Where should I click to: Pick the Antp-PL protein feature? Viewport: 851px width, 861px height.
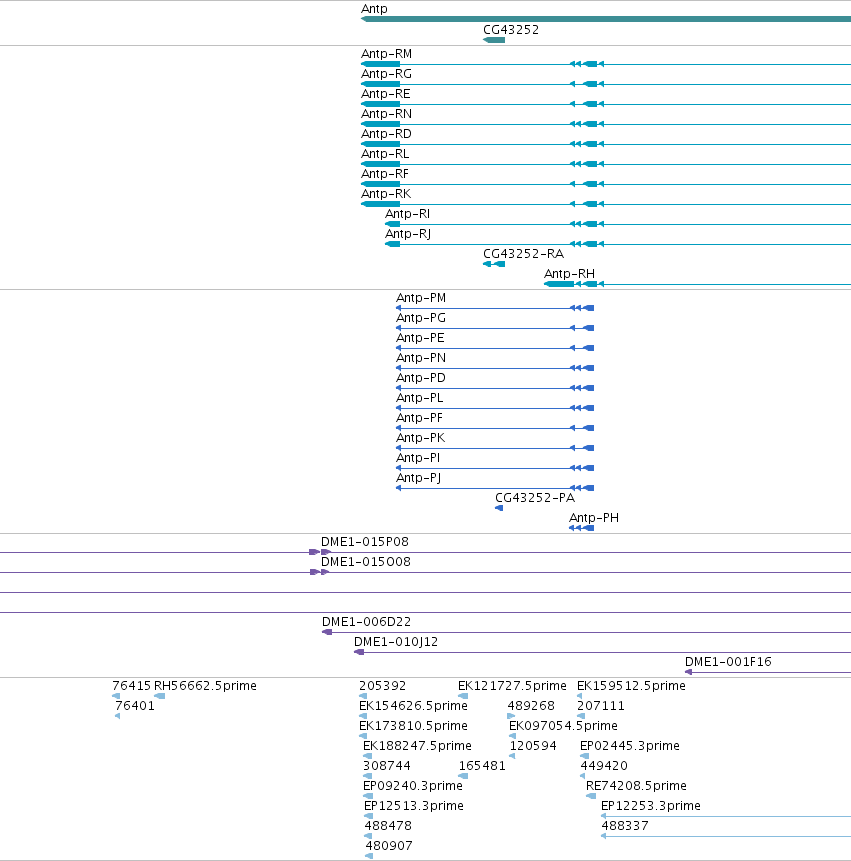tap(419, 398)
